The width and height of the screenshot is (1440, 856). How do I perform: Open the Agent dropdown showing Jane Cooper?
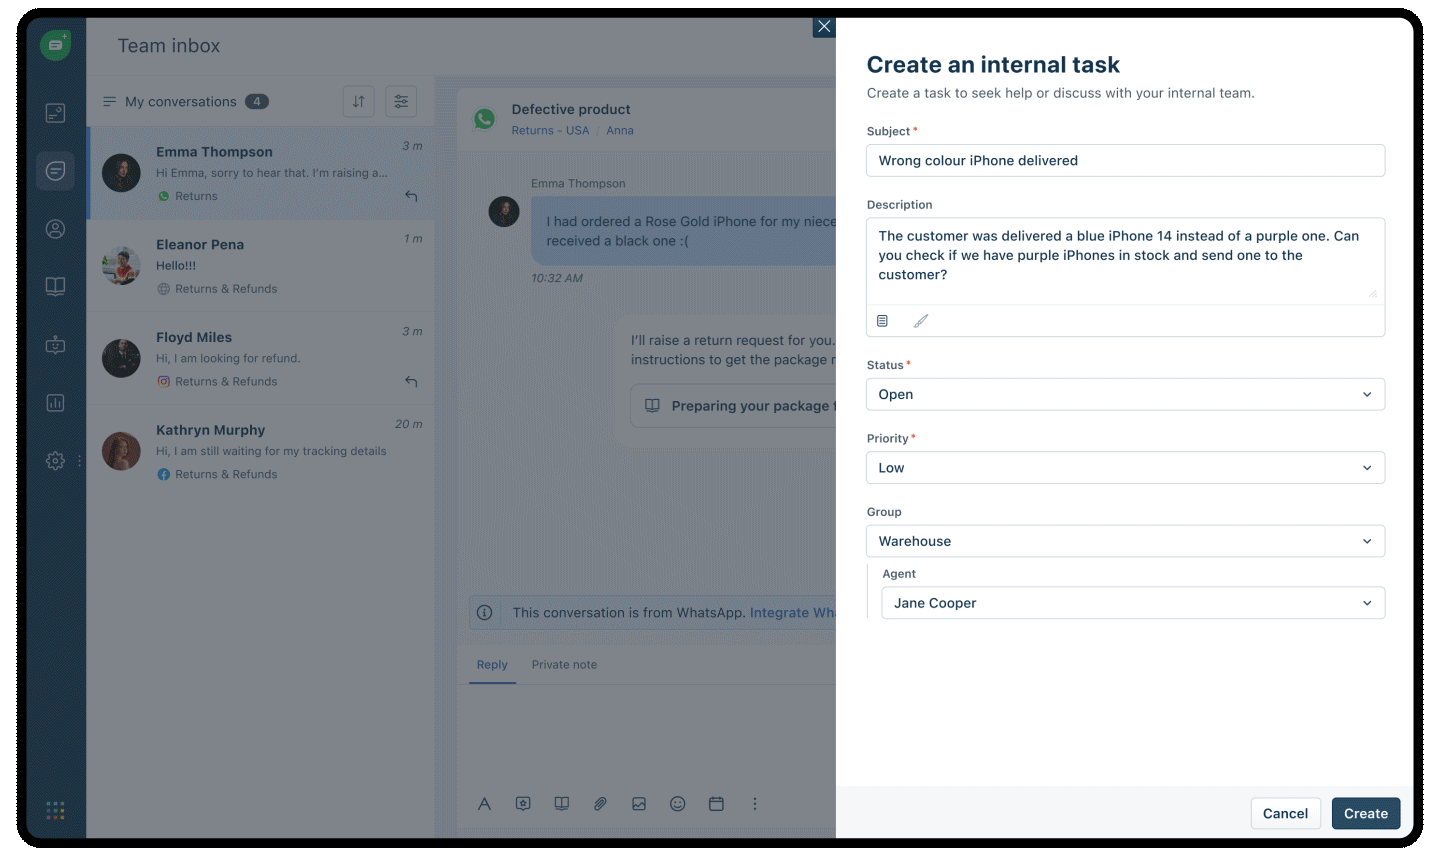pyautogui.click(x=1132, y=603)
